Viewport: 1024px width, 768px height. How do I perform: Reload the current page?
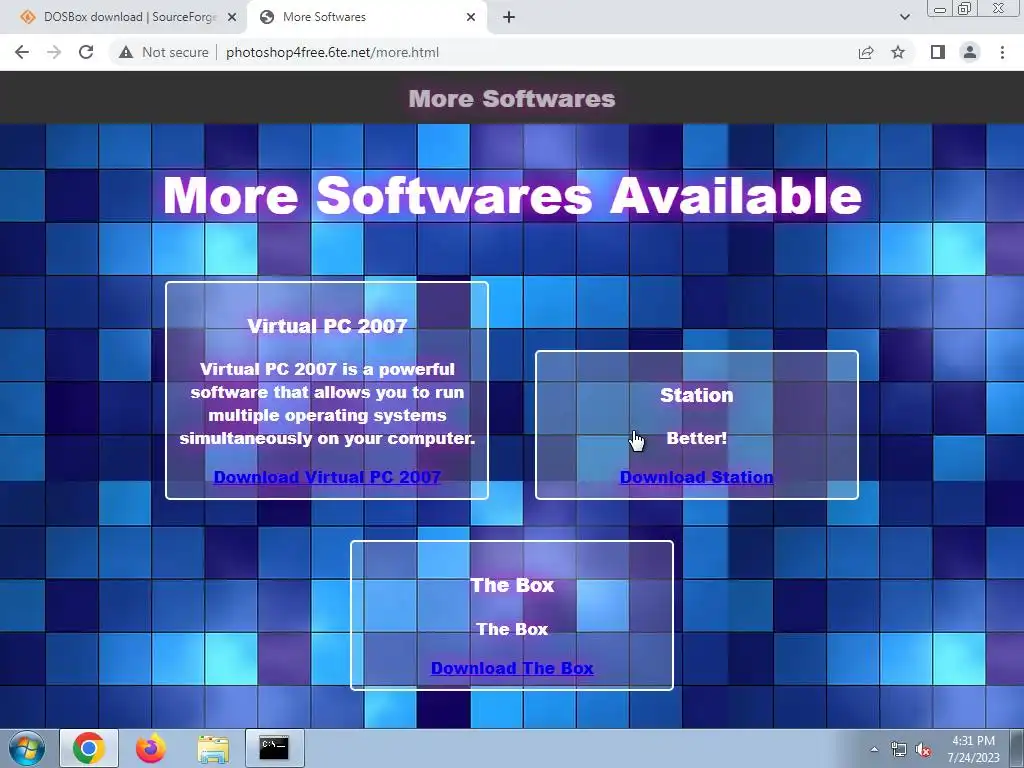tap(86, 52)
